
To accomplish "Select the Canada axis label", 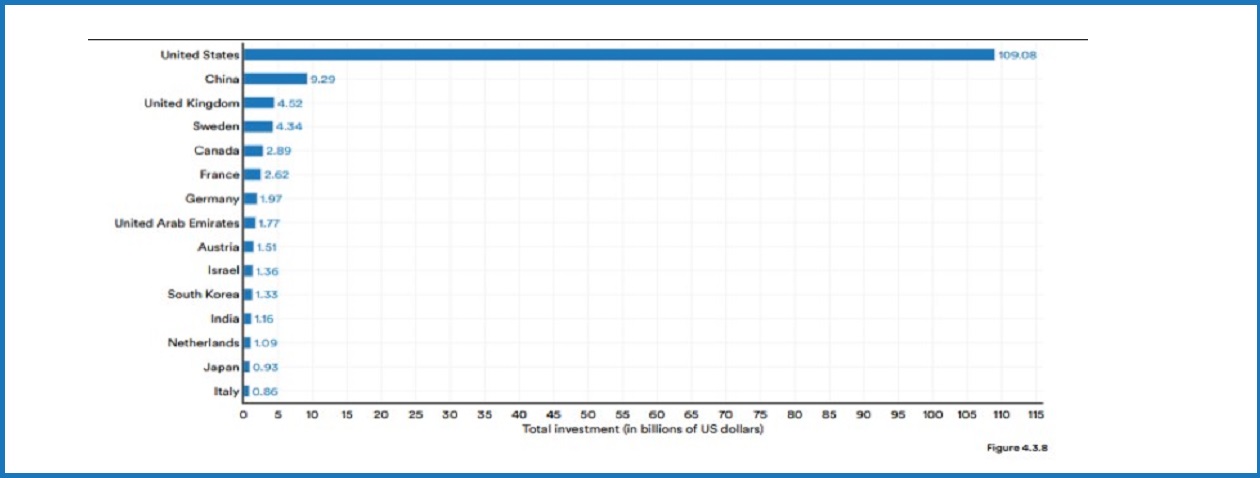I will pos(216,151).
